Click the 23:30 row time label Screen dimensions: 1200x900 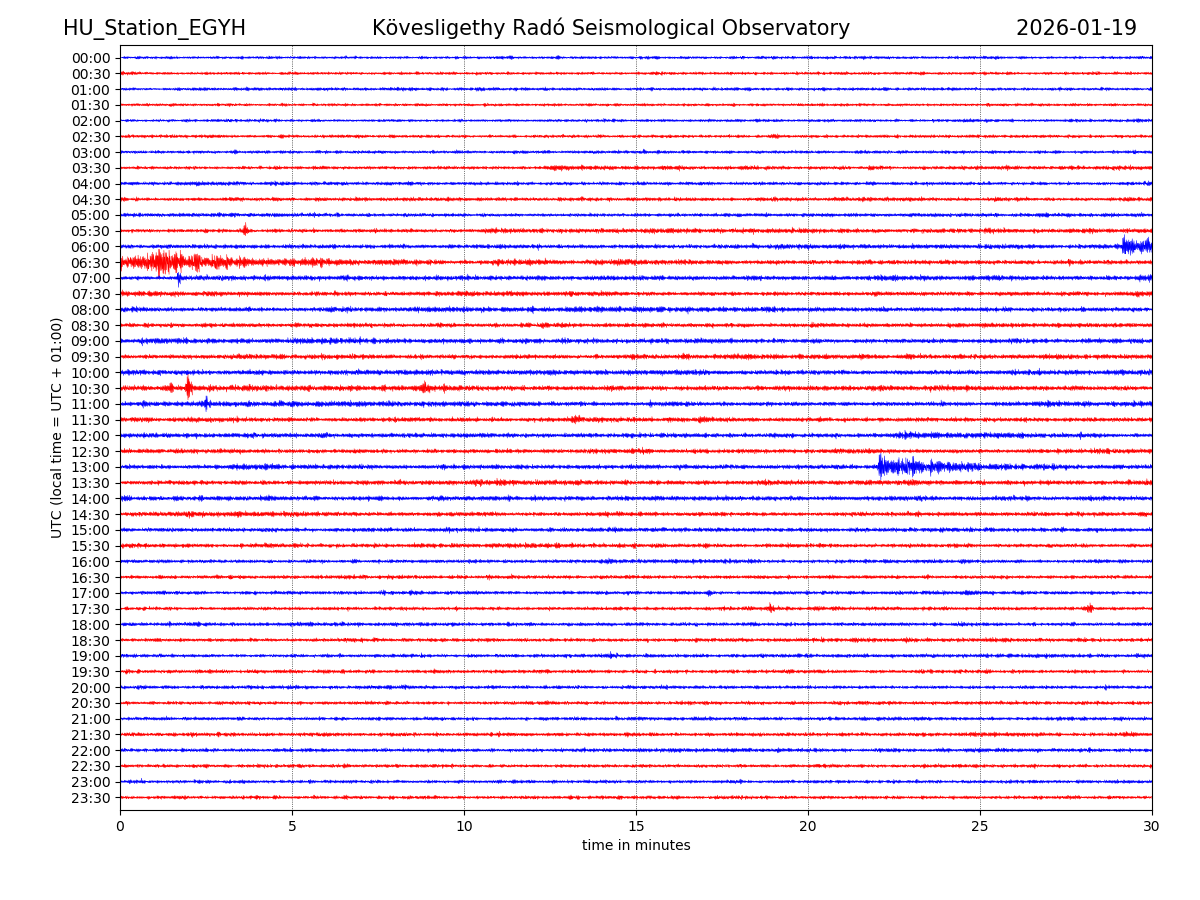(91, 798)
